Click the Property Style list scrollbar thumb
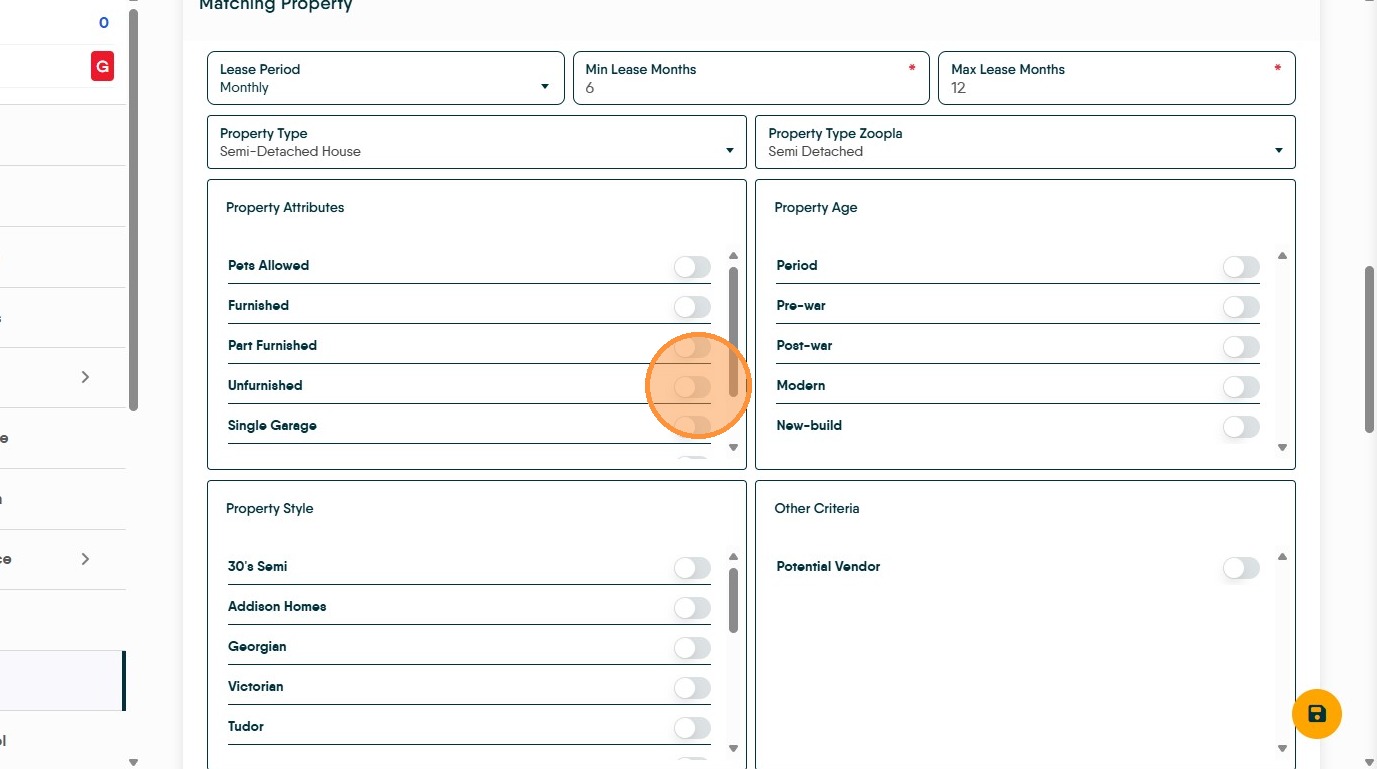 [733, 600]
